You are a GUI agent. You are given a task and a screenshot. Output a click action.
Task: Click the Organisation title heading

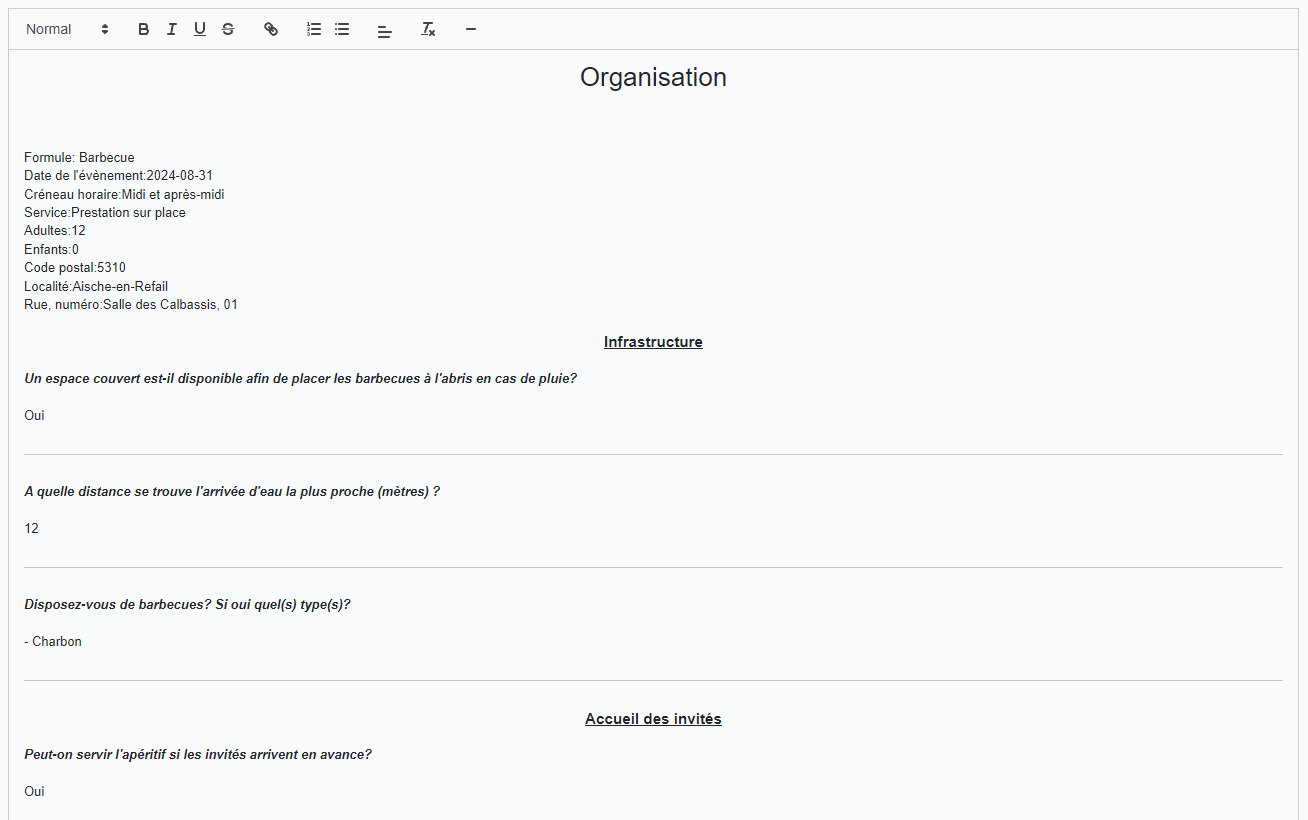(653, 77)
